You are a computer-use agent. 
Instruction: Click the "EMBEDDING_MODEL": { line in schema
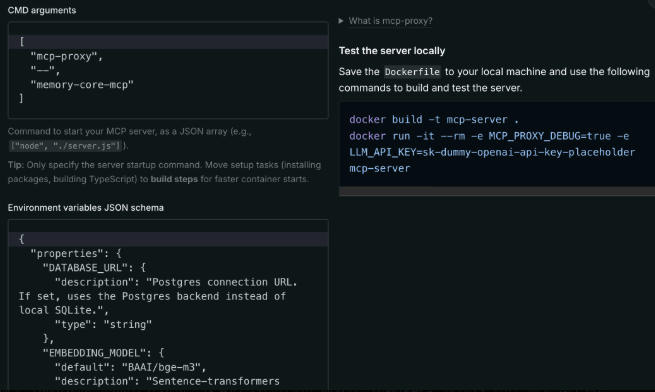[103, 353]
